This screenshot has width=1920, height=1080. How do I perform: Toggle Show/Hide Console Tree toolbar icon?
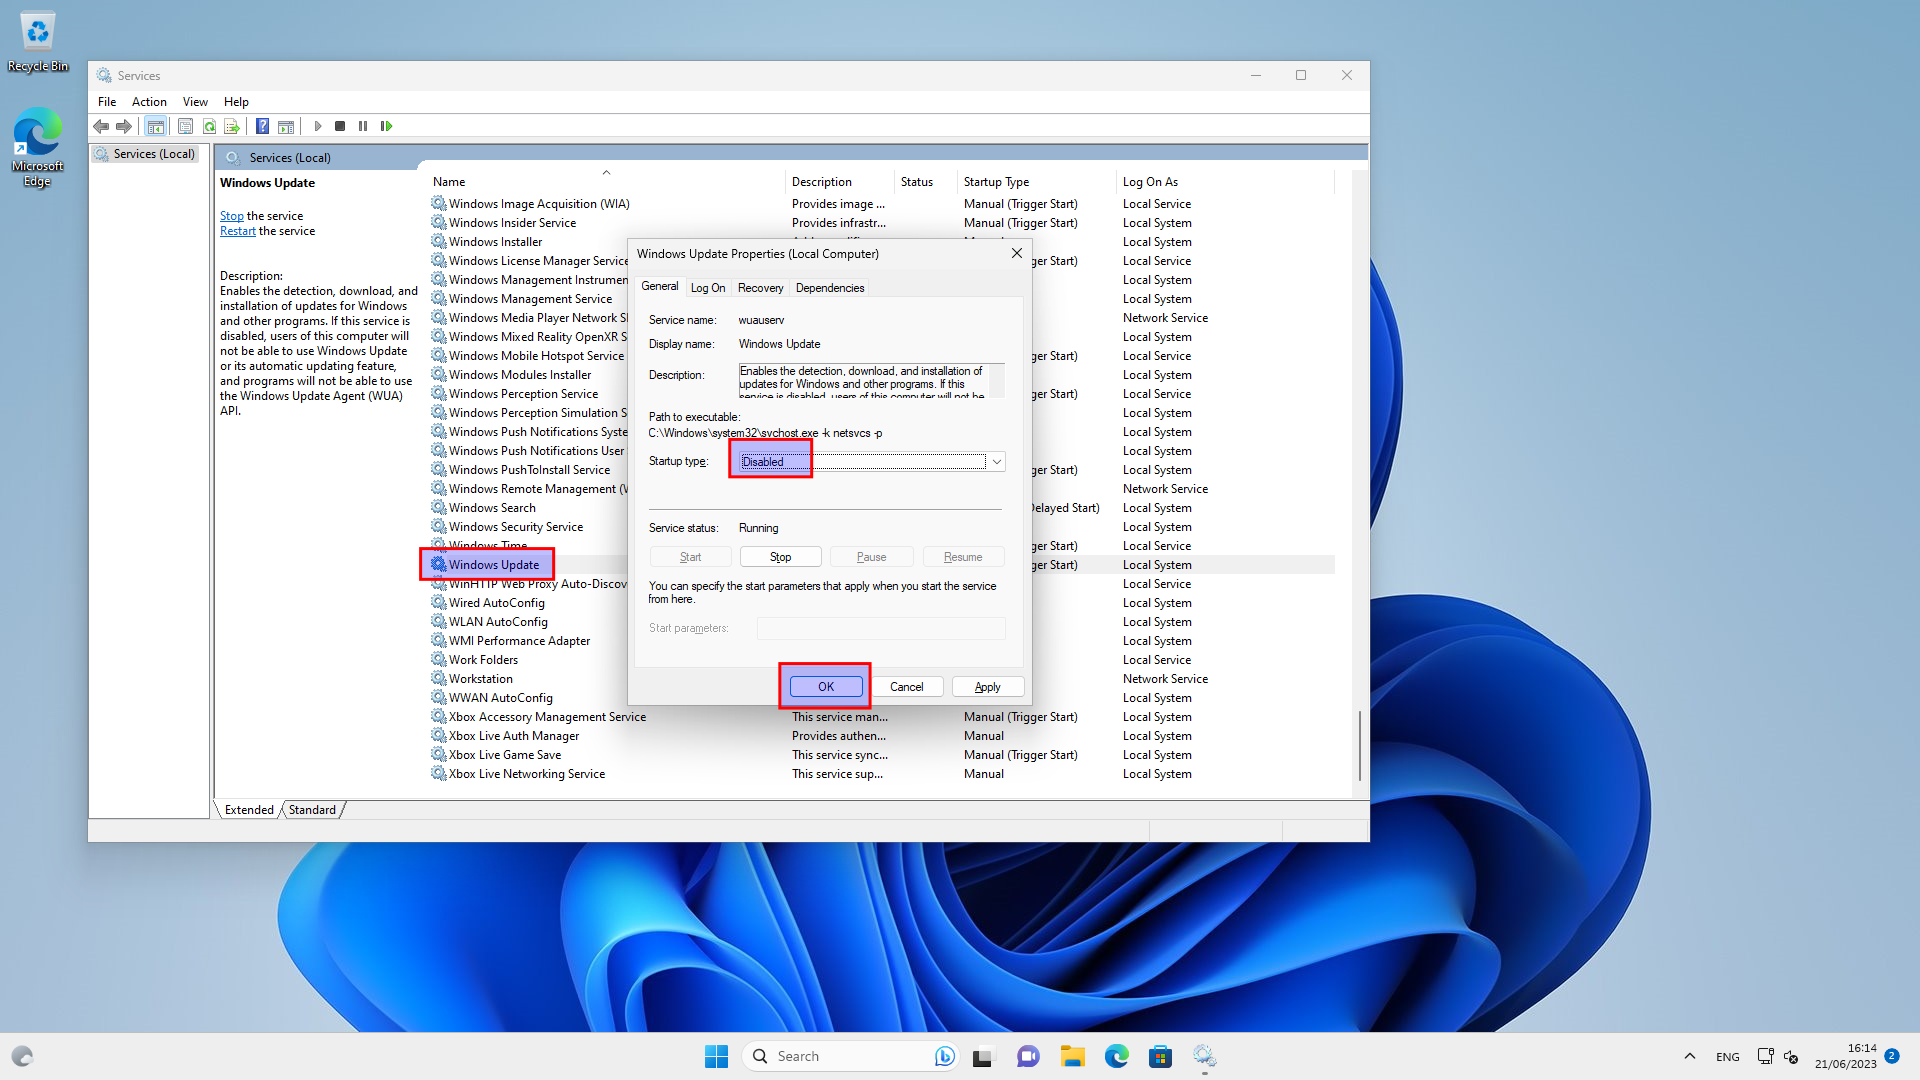tap(155, 126)
